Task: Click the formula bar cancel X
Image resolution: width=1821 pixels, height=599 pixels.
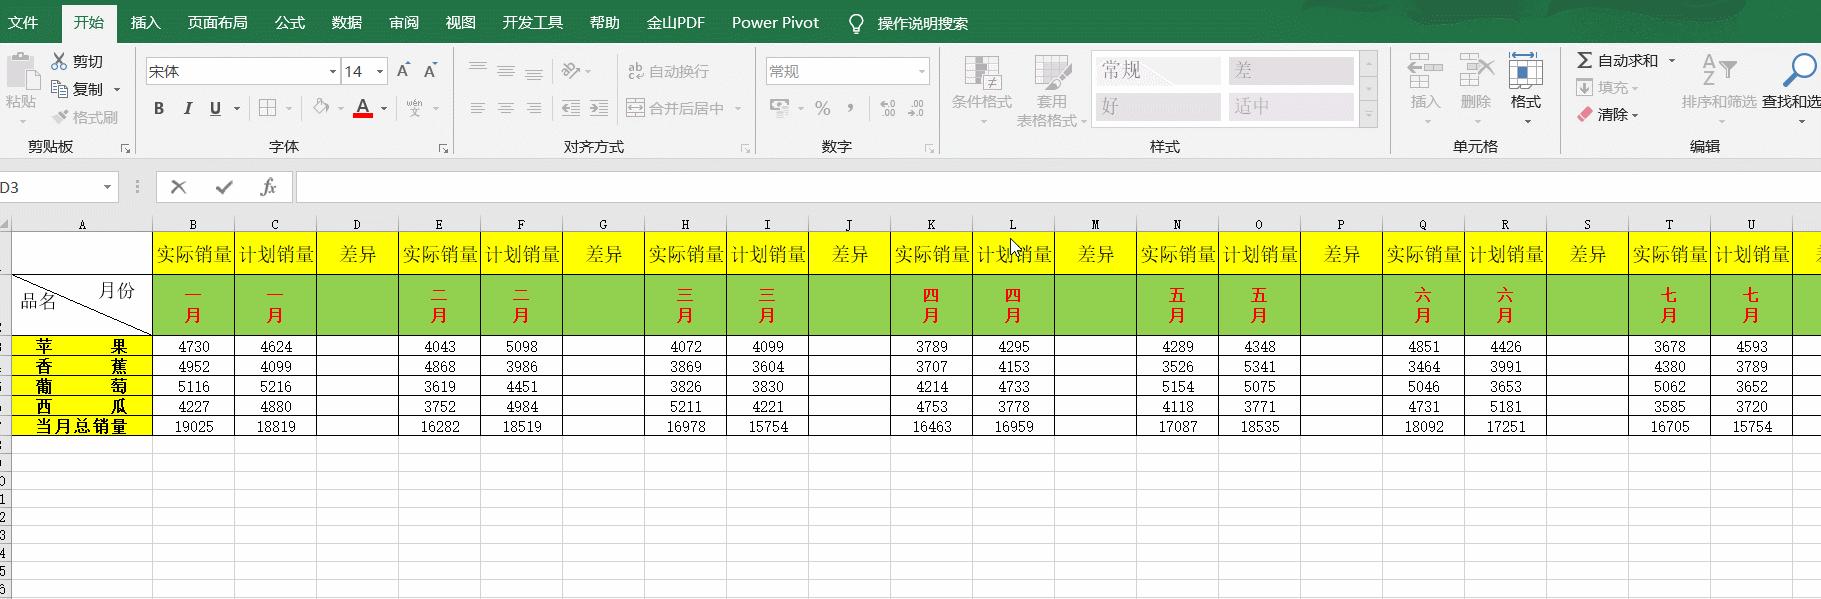Action: pyautogui.click(x=179, y=187)
